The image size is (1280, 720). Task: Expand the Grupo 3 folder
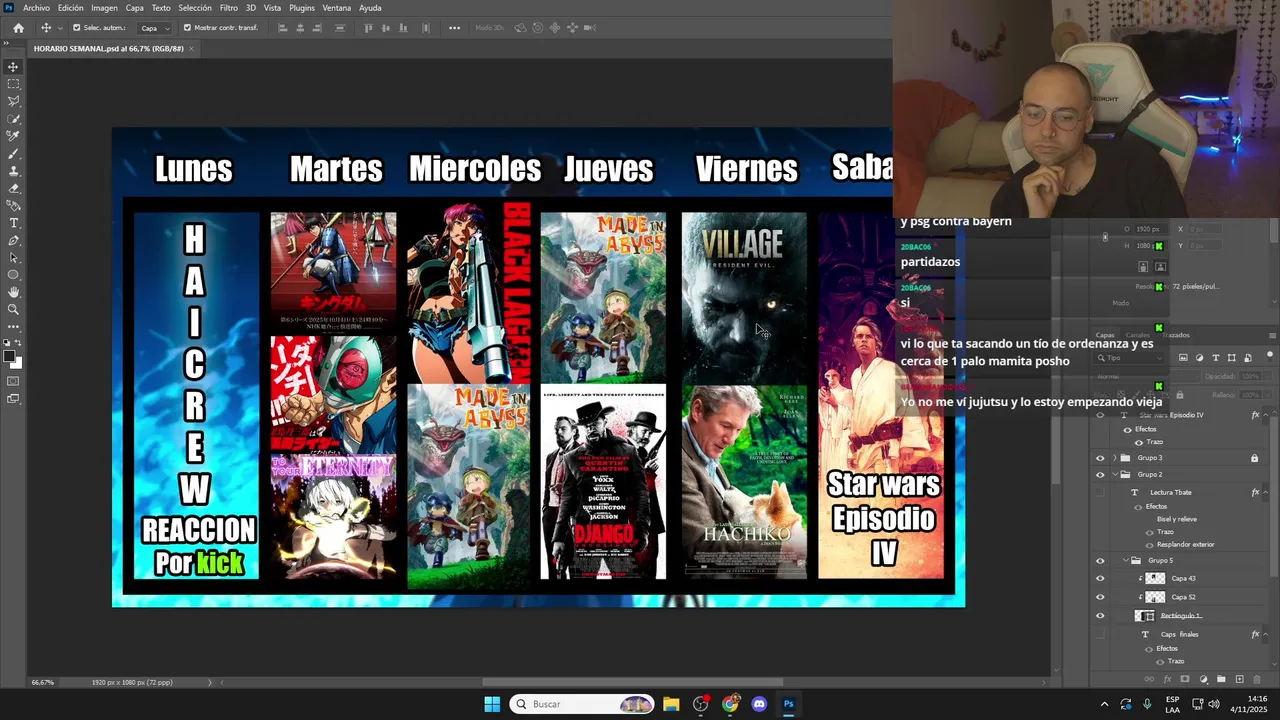1115,458
